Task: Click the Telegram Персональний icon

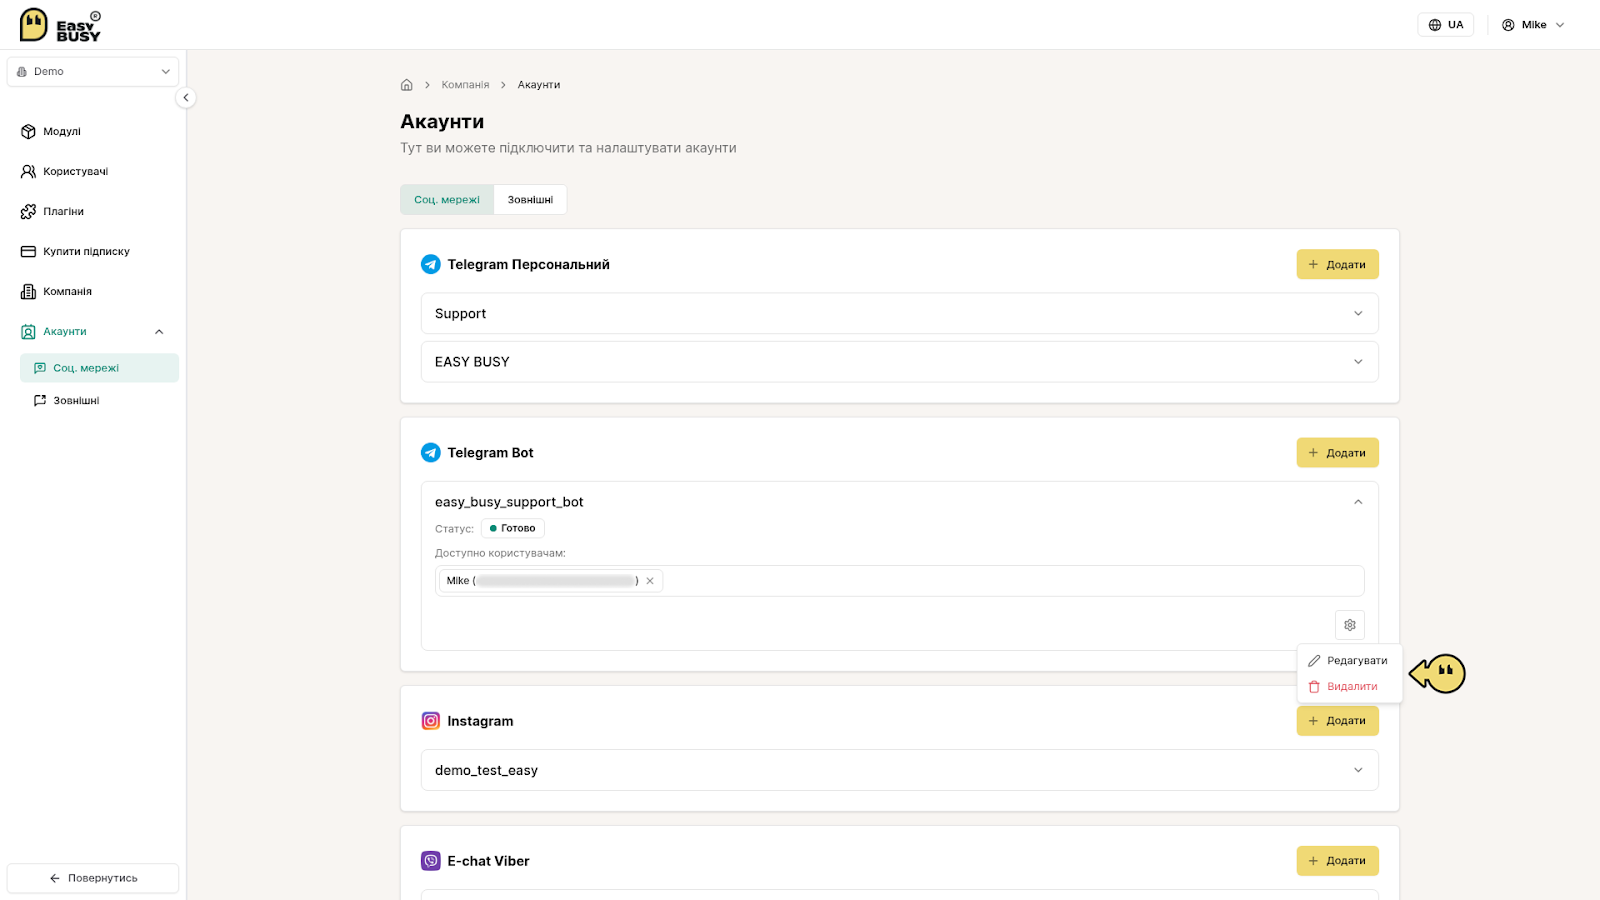Action: [431, 264]
